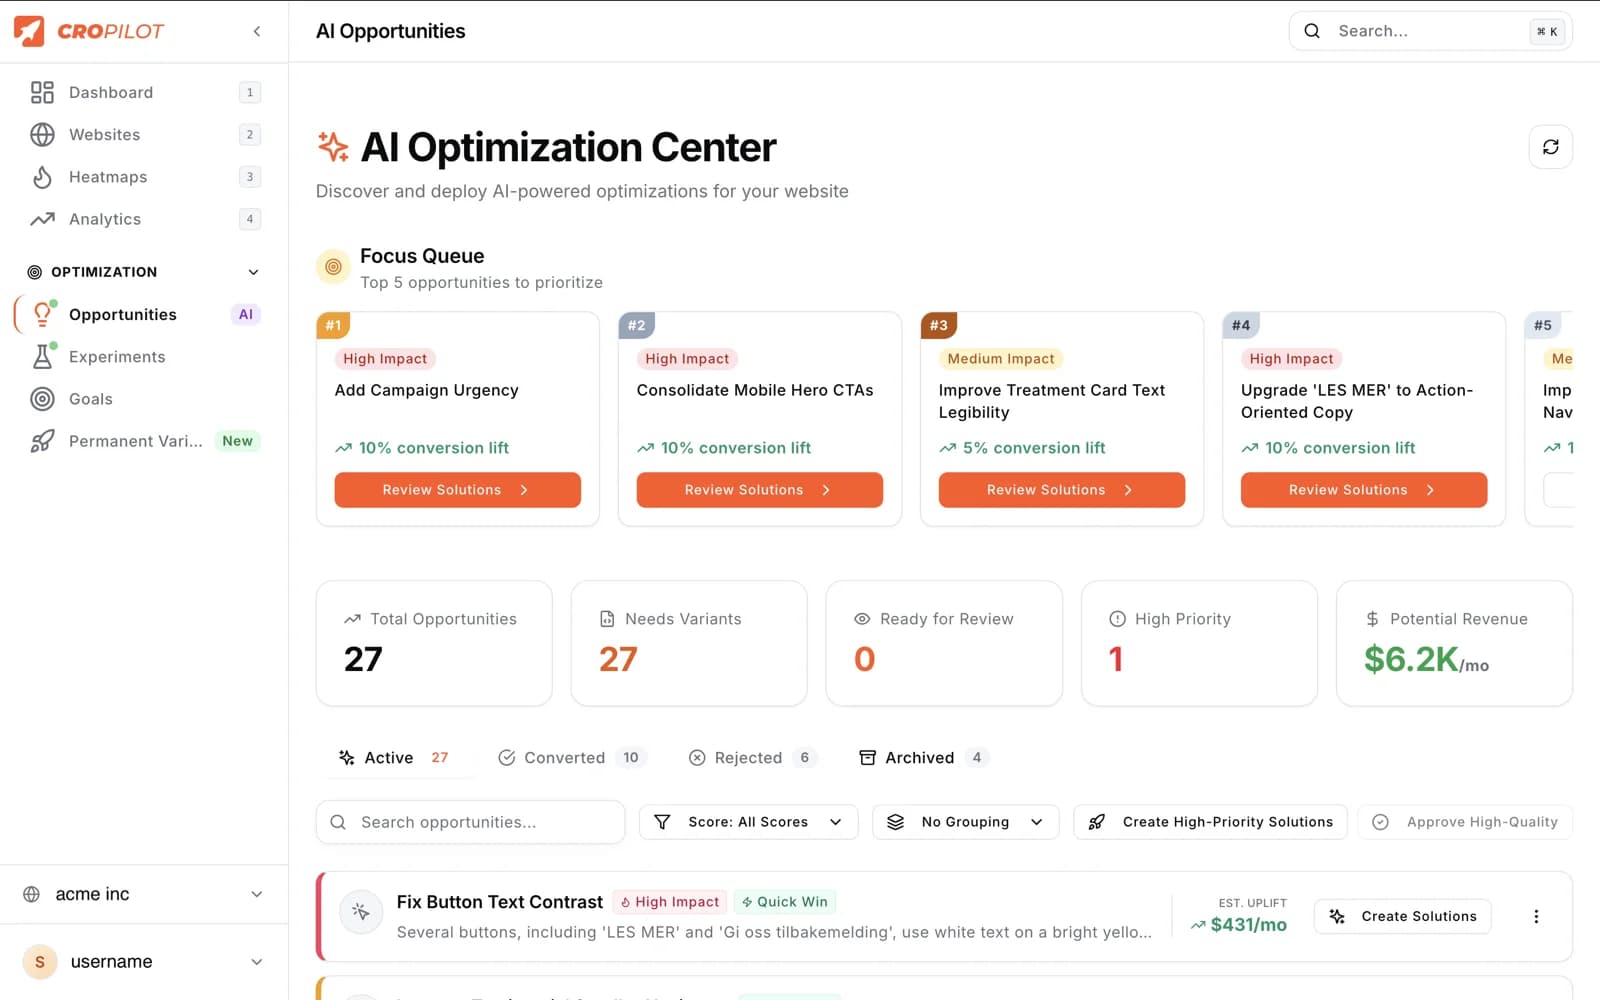Expand the acme inc workspace switcher
1600x1000 pixels.
[x=143, y=893]
